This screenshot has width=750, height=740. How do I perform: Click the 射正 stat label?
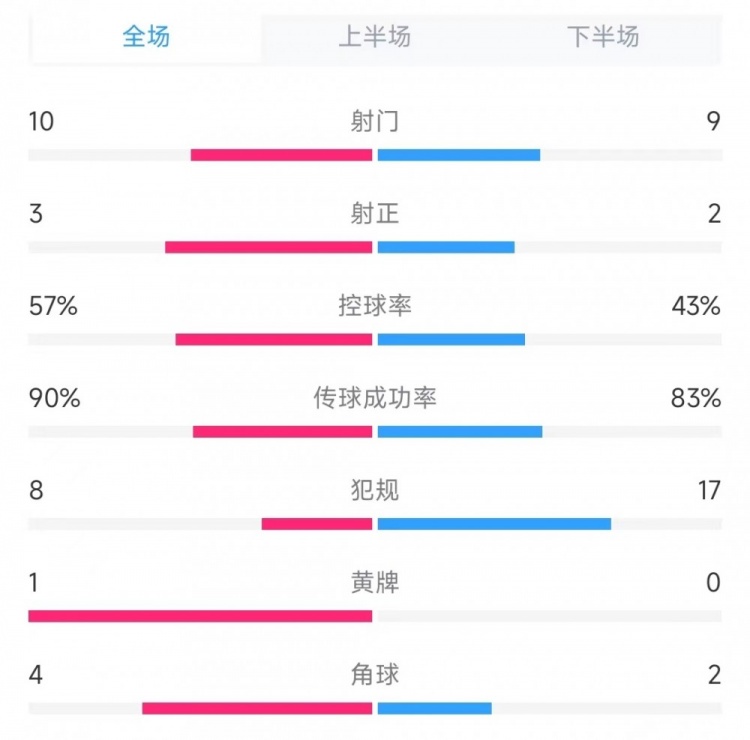[x=375, y=214]
